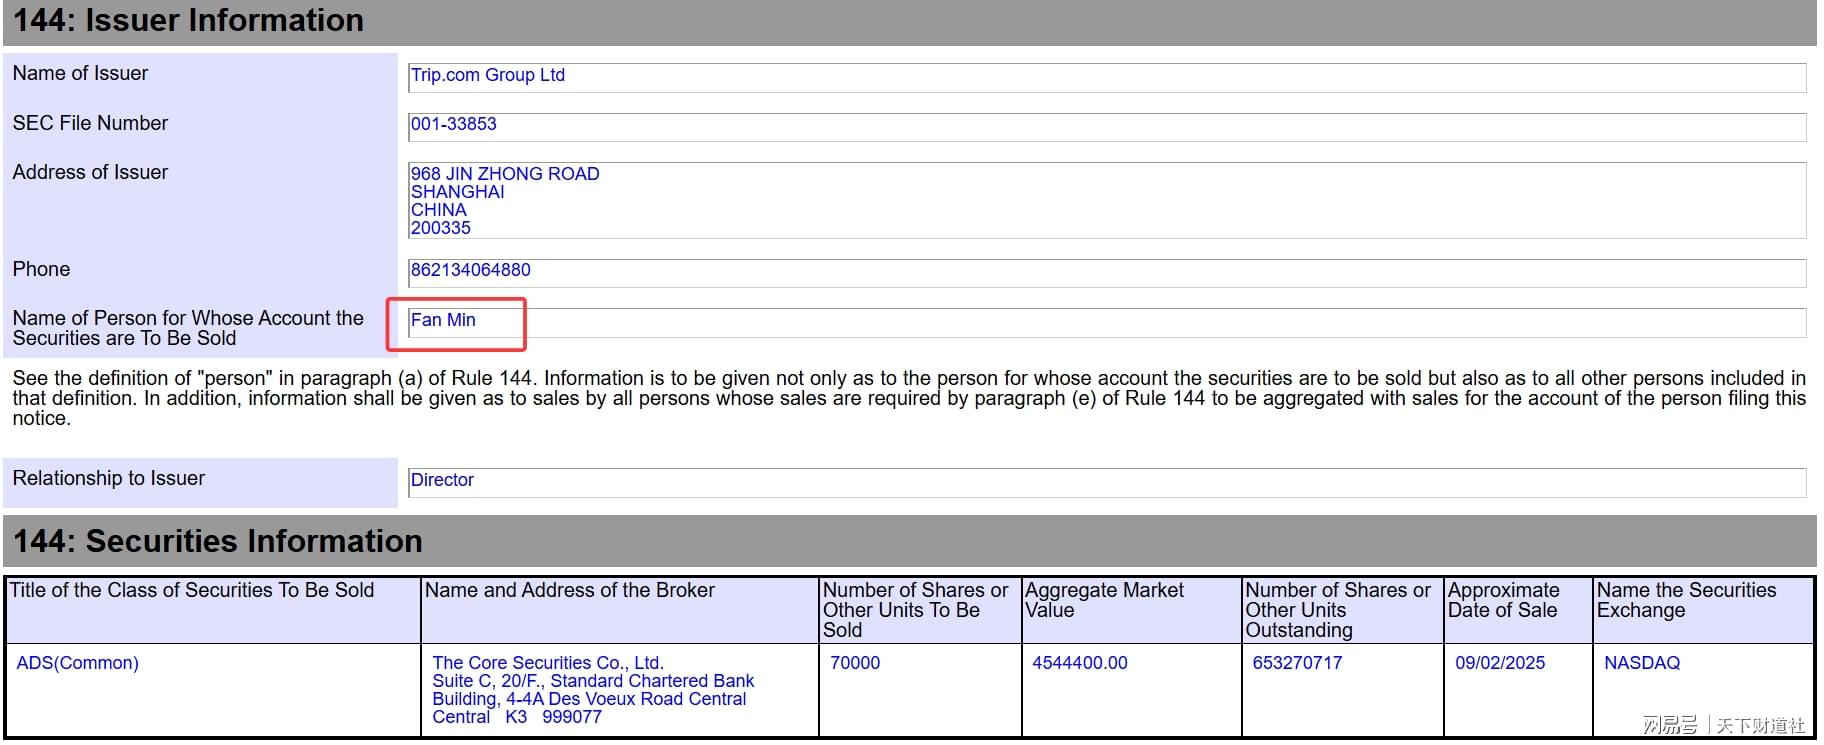Click the Aggregate Market Value column header
This screenshot has width=1824, height=745.
[1104, 600]
